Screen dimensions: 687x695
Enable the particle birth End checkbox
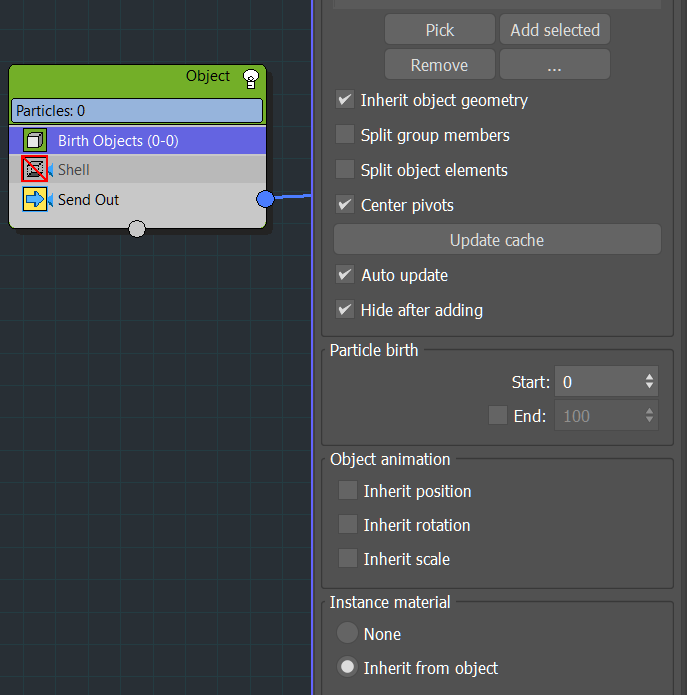pyautogui.click(x=498, y=416)
